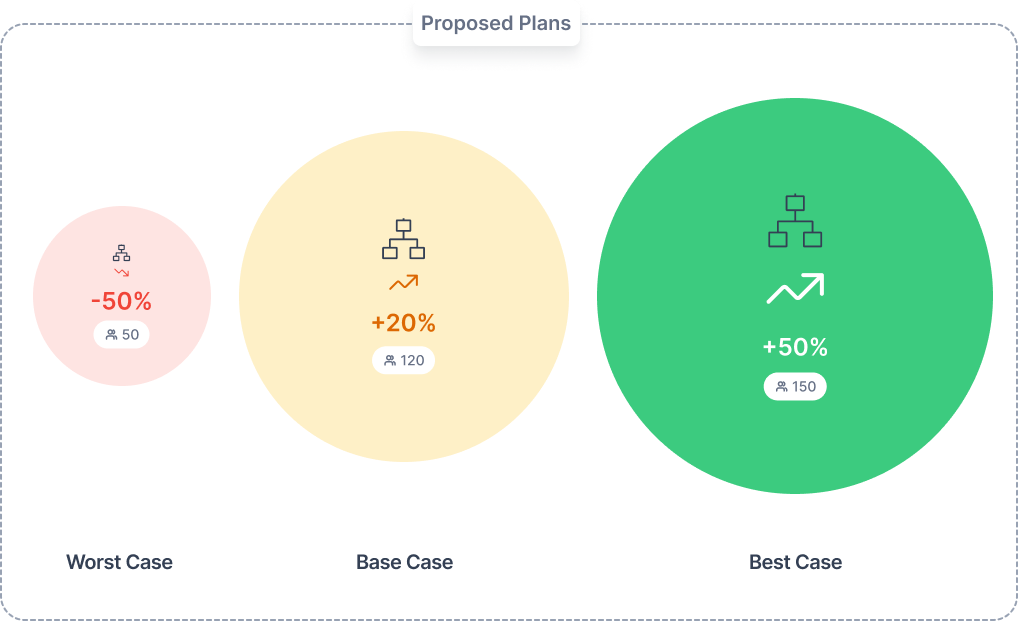Screen dimensions: 1018x621
Task: Choose the green Best Case circle
Action: [x=795, y=296]
